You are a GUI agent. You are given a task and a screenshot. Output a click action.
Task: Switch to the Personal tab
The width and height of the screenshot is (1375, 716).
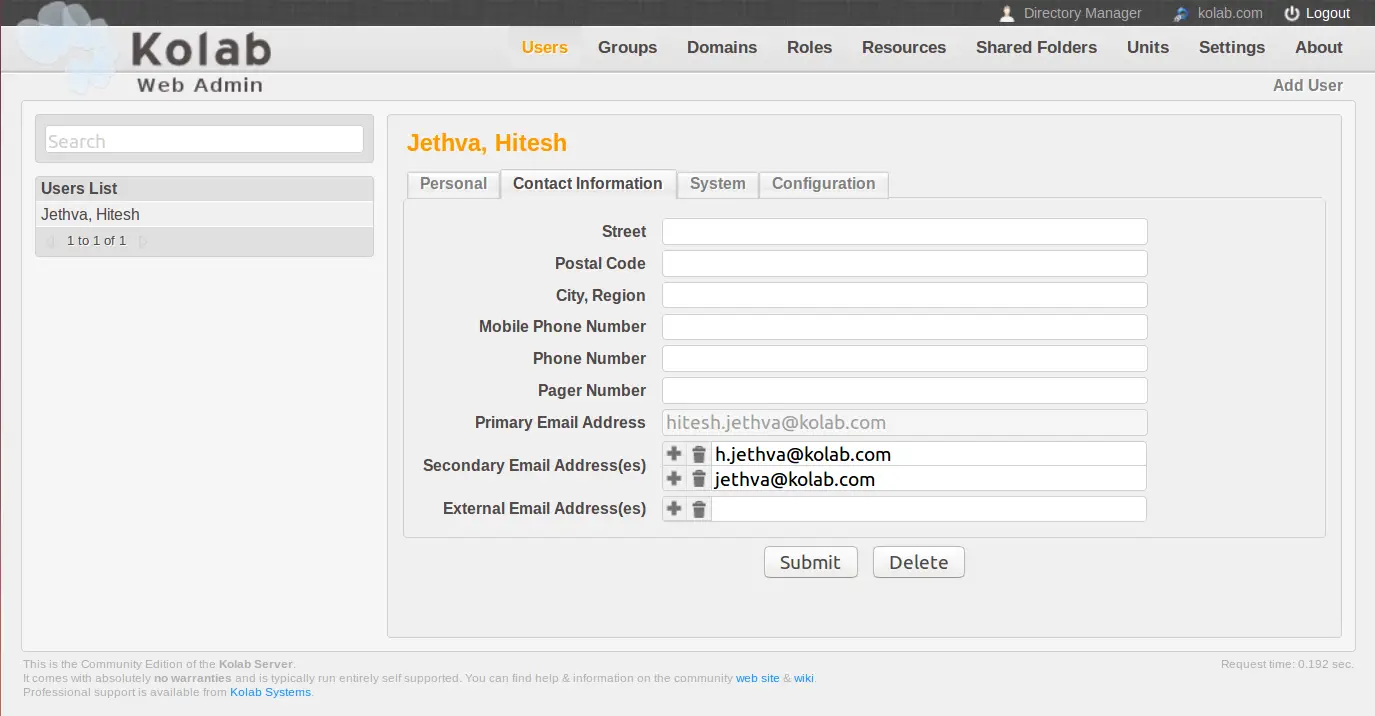(453, 184)
